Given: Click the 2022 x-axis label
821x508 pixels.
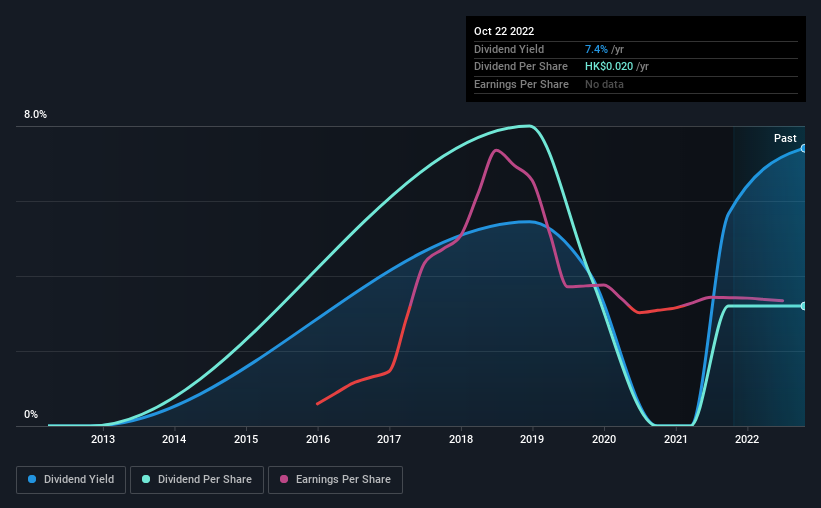Looking at the screenshot, I should coord(747,439).
